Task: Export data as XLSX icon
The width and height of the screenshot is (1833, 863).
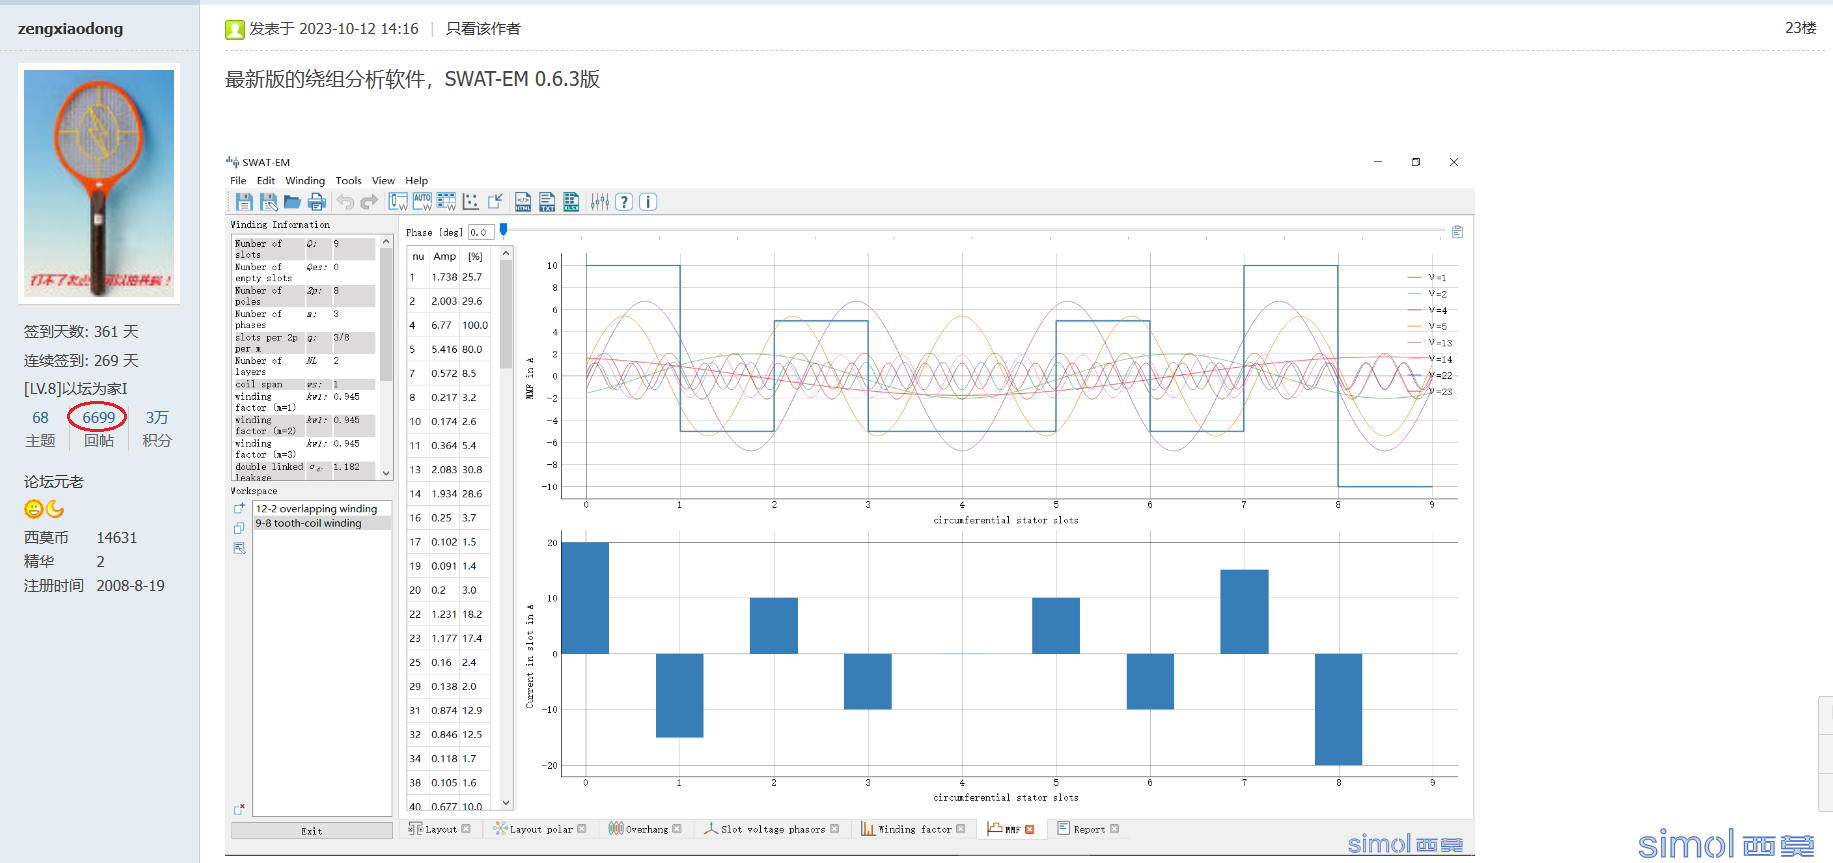Action: pyautogui.click(x=571, y=202)
